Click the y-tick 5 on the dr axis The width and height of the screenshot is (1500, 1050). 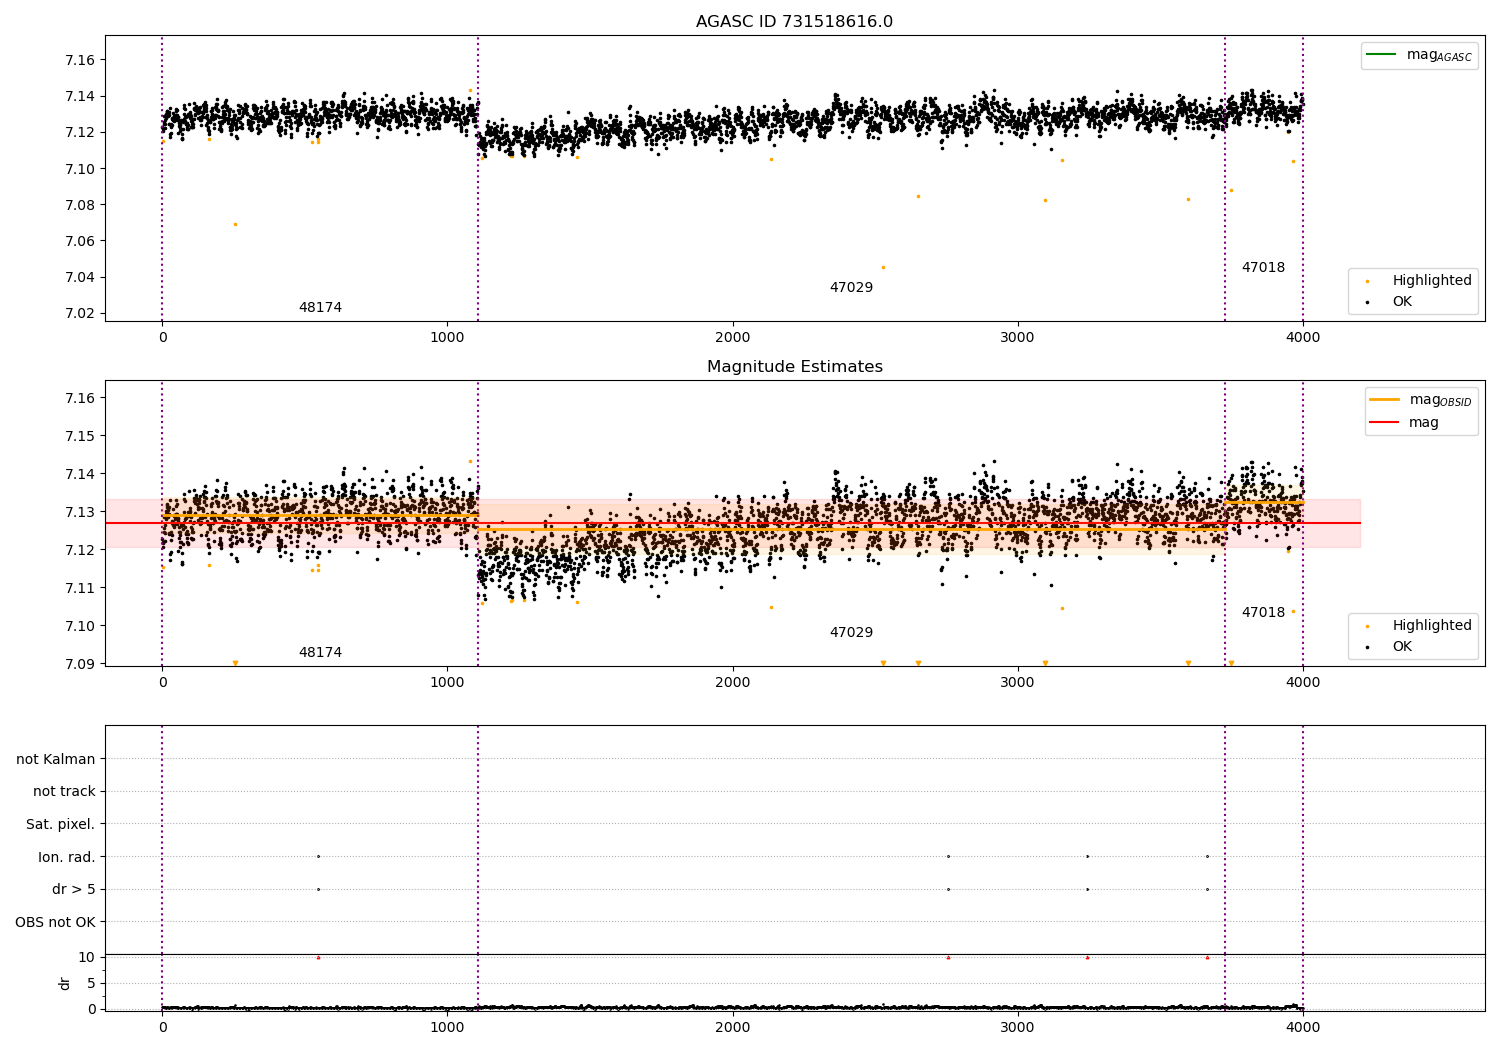click(91, 983)
